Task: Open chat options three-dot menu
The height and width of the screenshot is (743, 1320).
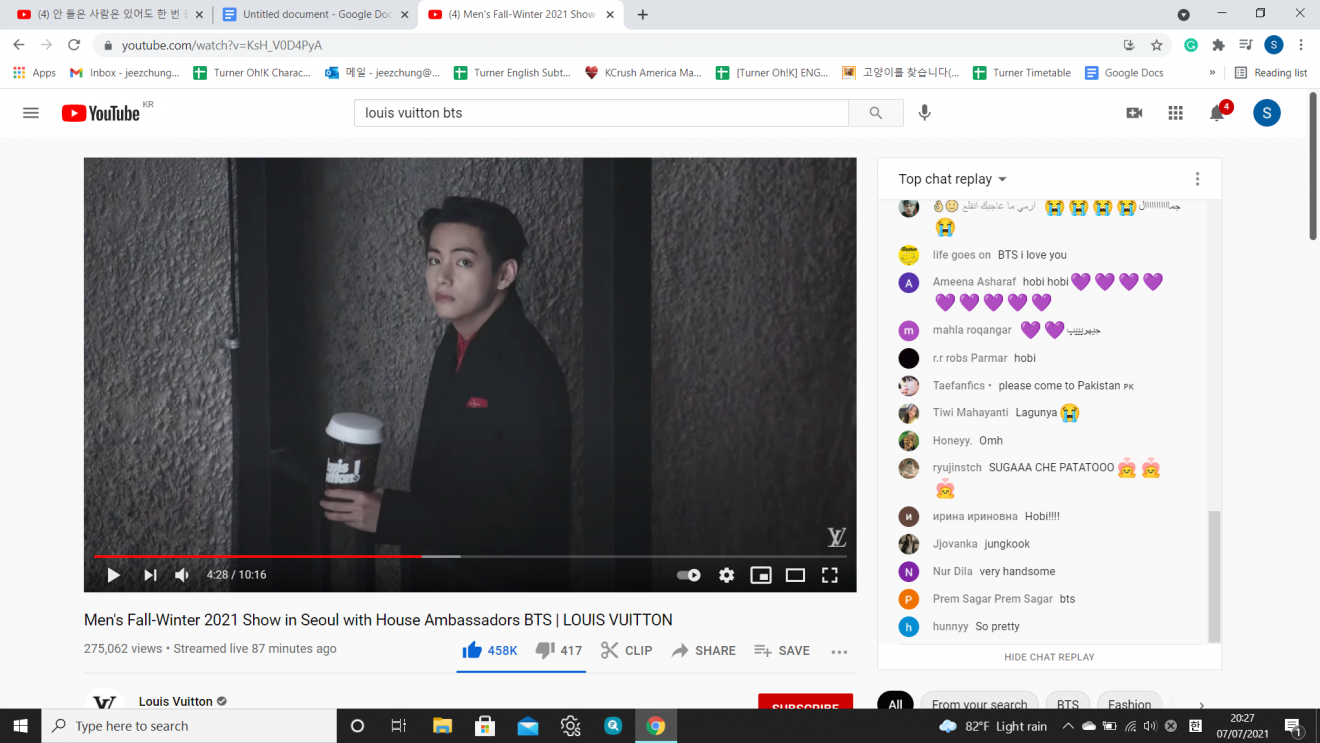Action: [x=1197, y=179]
